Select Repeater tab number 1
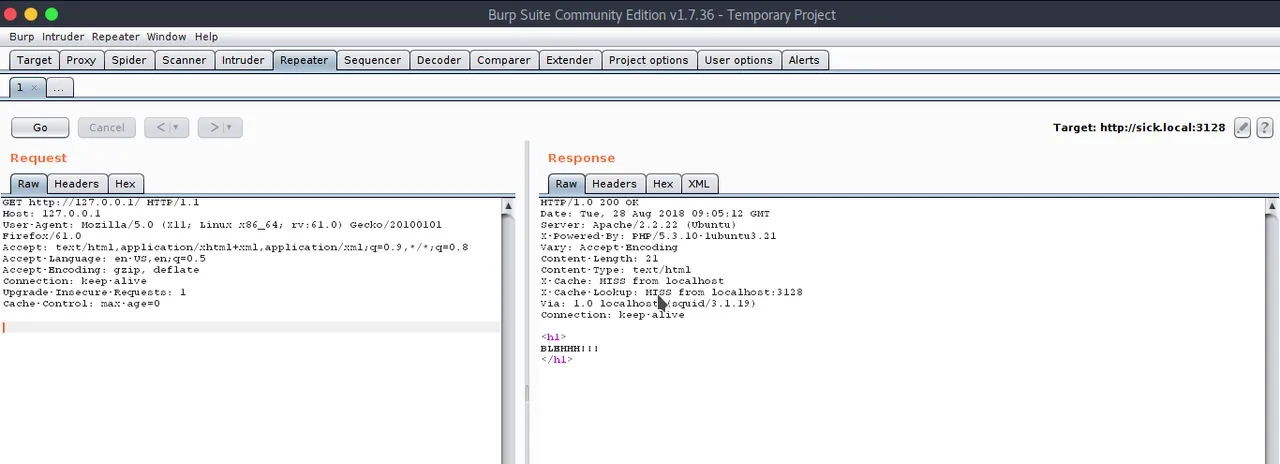1280x464 pixels. [x=19, y=88]
